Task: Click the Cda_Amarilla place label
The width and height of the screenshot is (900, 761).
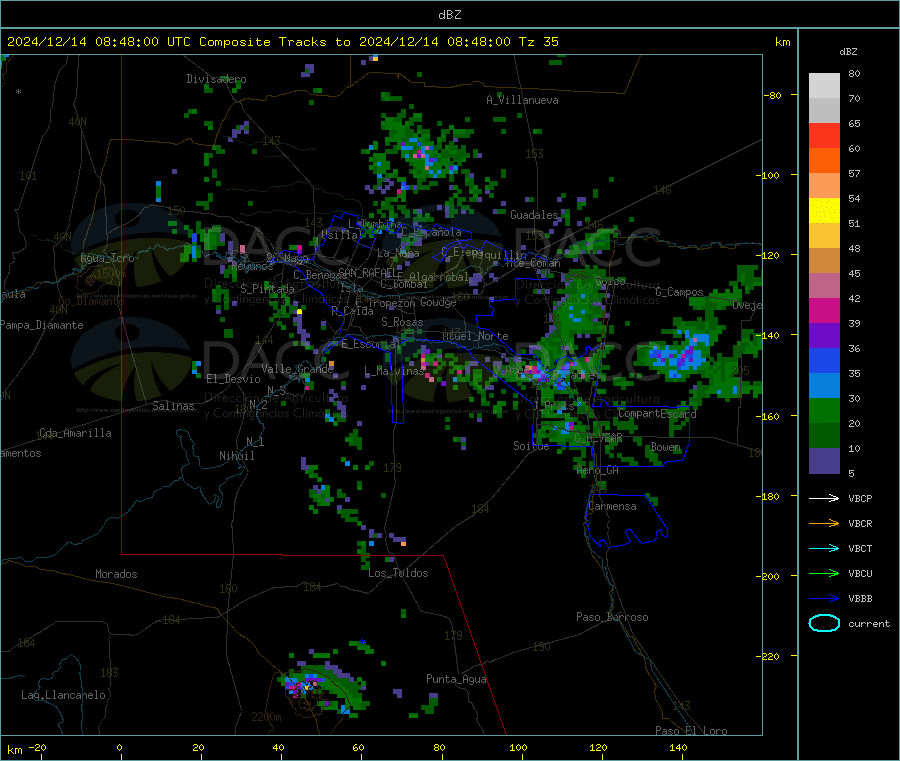Action: [75, 433]
